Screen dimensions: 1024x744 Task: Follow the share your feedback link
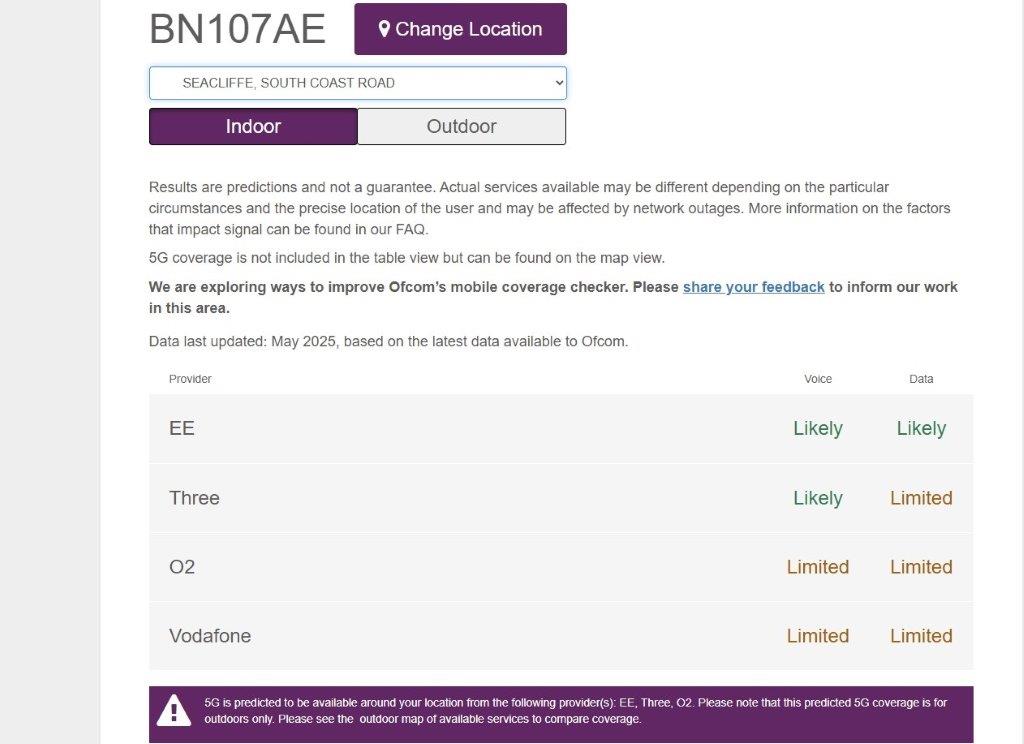(754, 287)
